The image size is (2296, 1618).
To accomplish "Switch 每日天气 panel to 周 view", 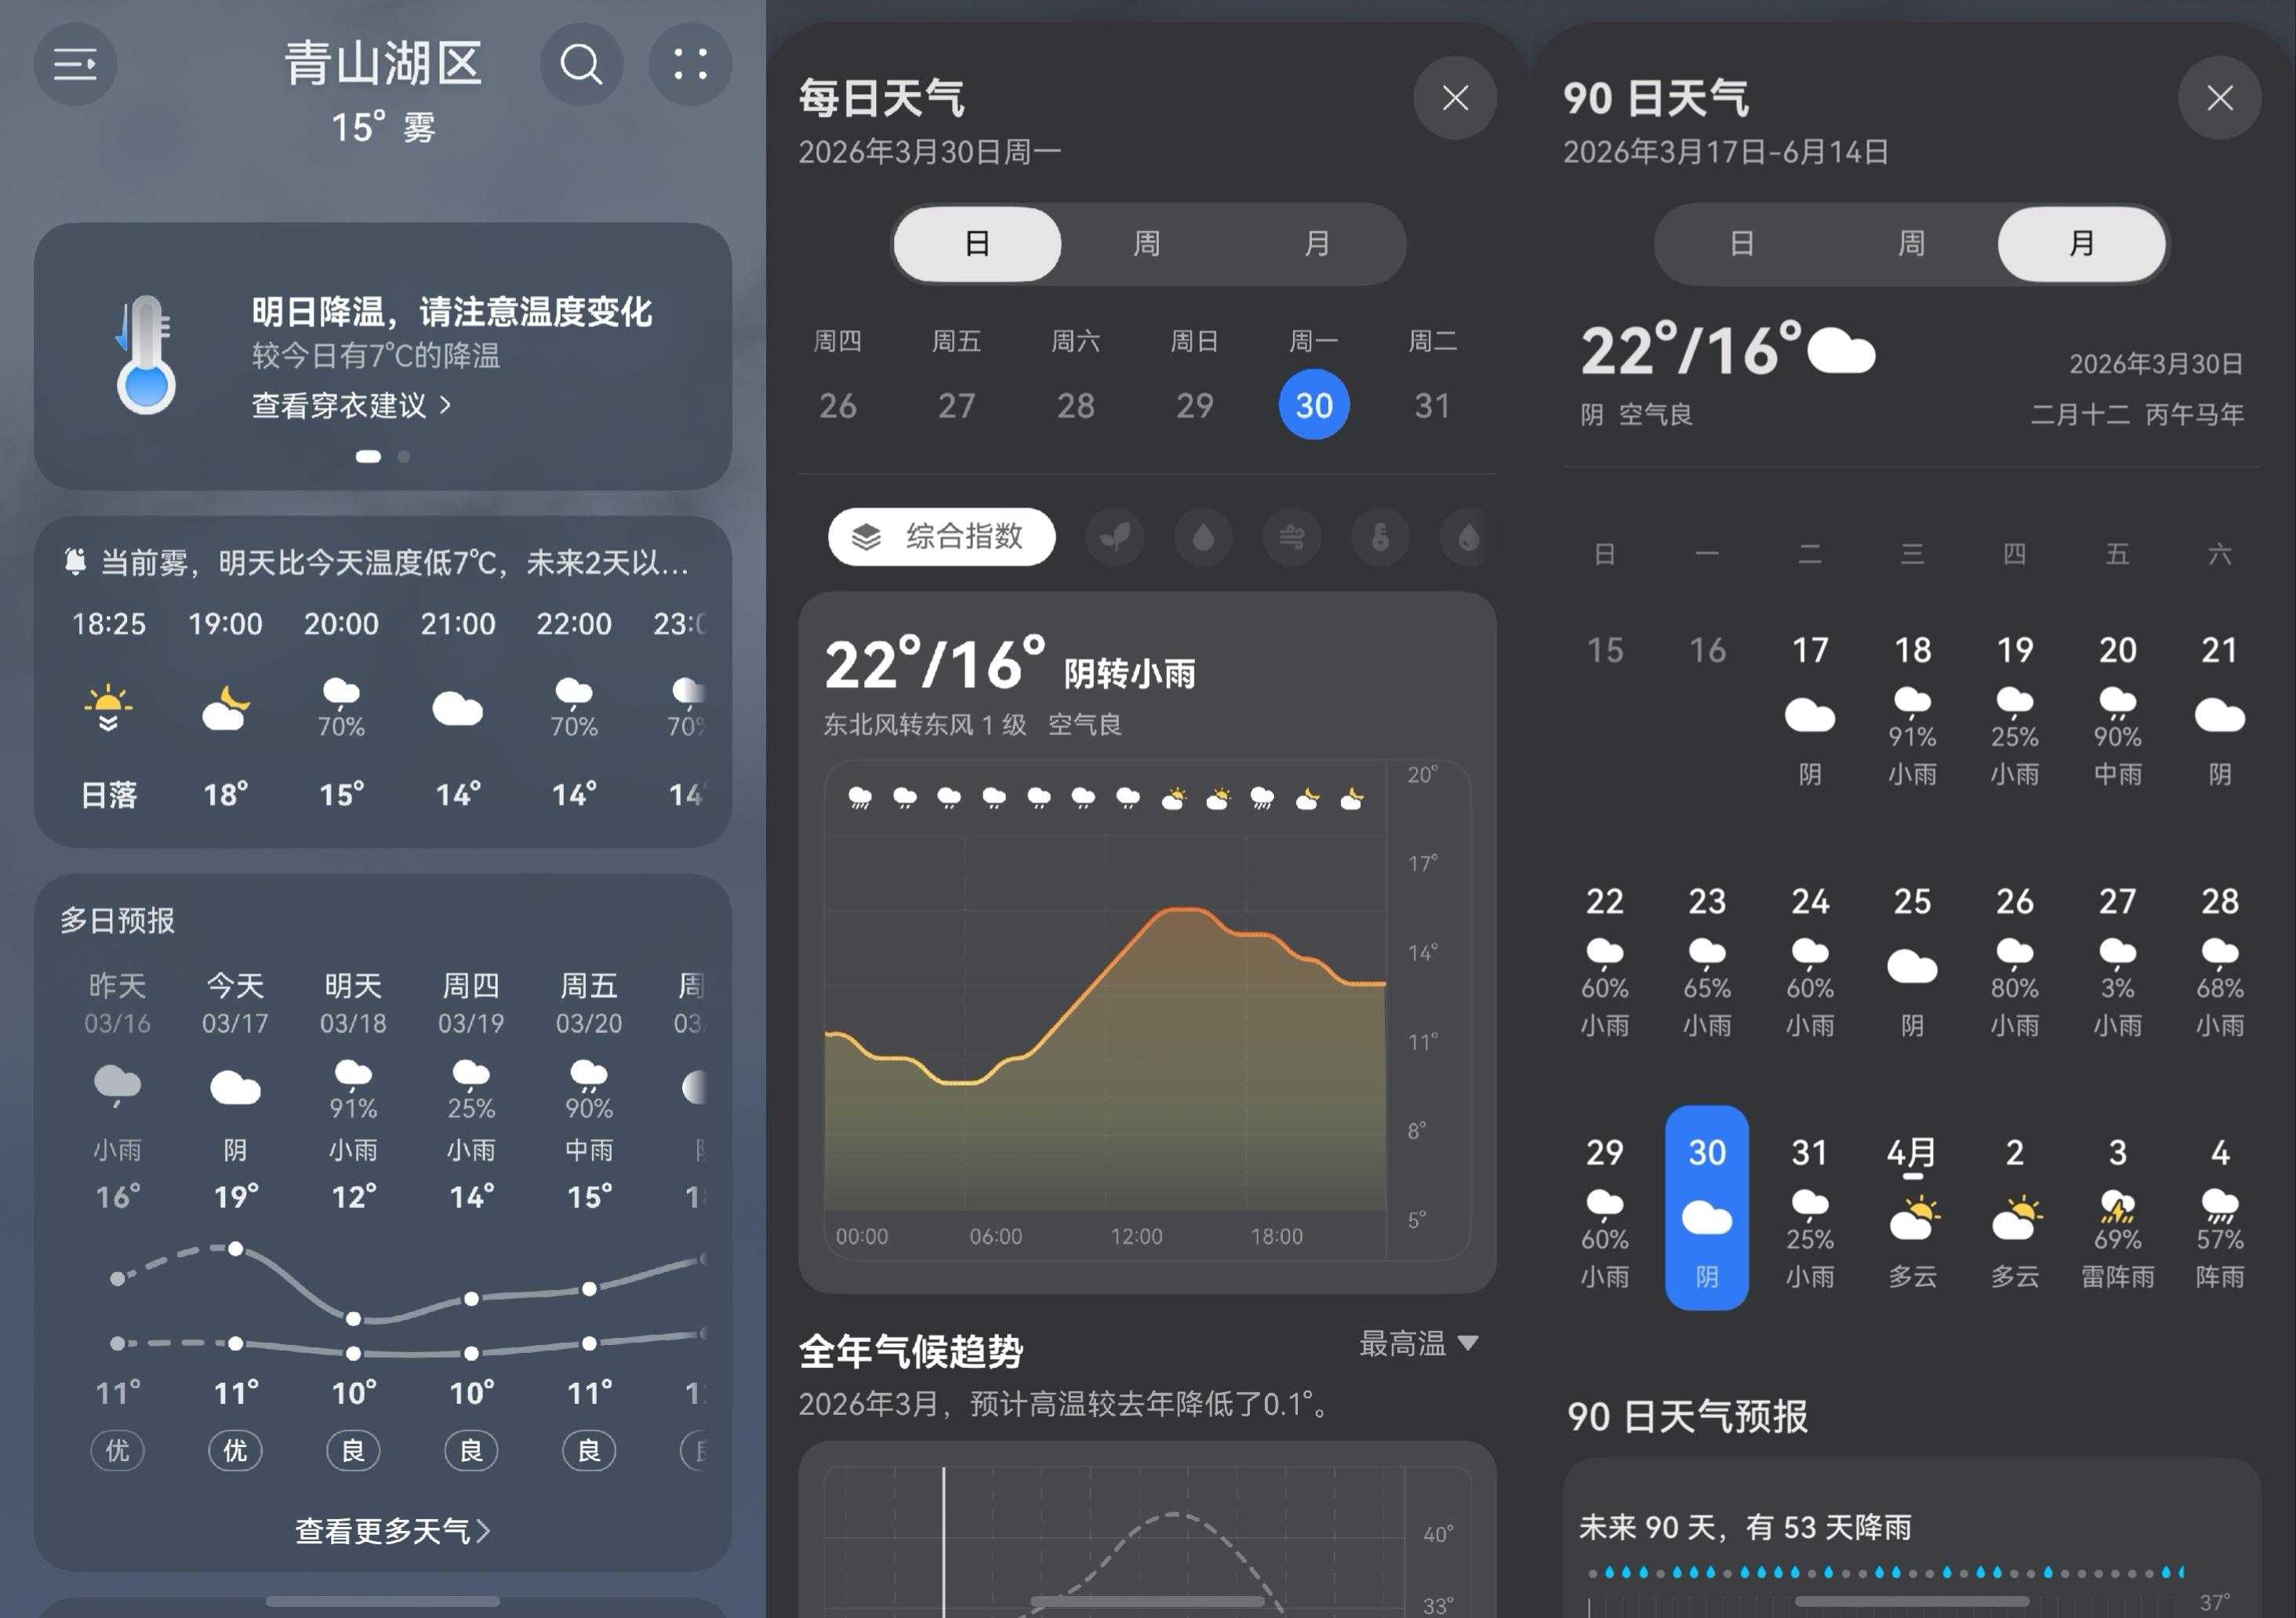I will click(1147, 244).
